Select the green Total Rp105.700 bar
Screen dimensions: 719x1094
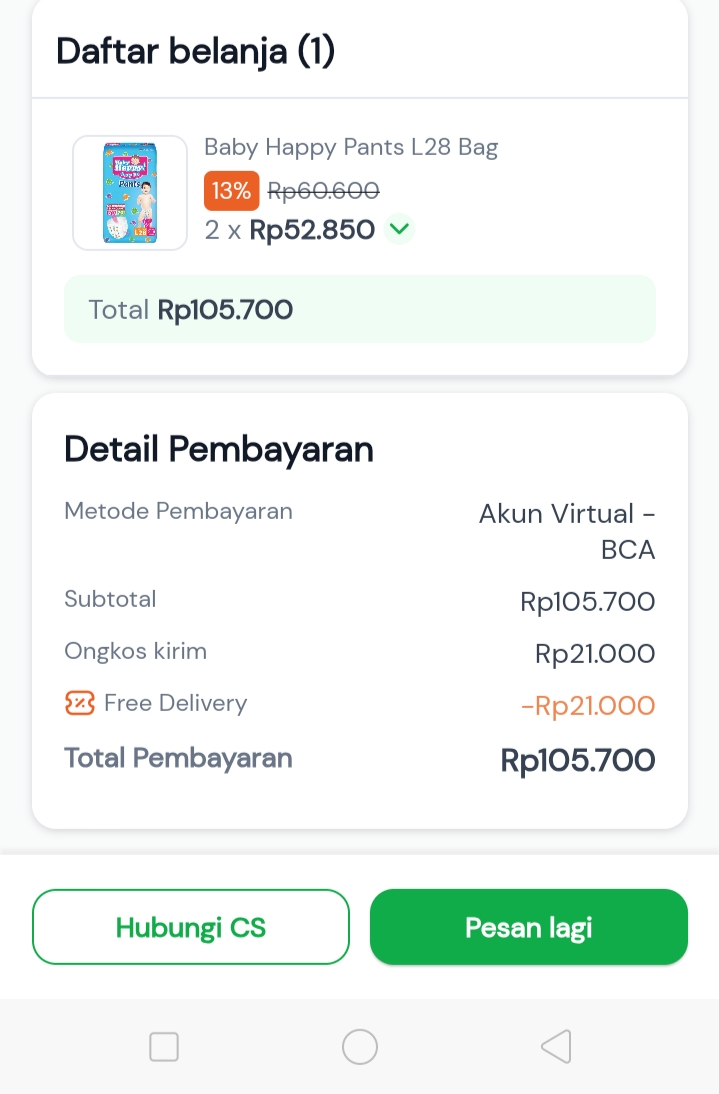[x=360, y=310]
